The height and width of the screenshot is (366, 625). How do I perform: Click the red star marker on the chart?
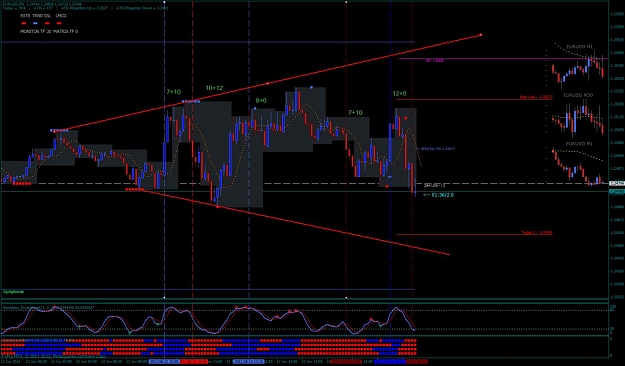coord(406,118)
